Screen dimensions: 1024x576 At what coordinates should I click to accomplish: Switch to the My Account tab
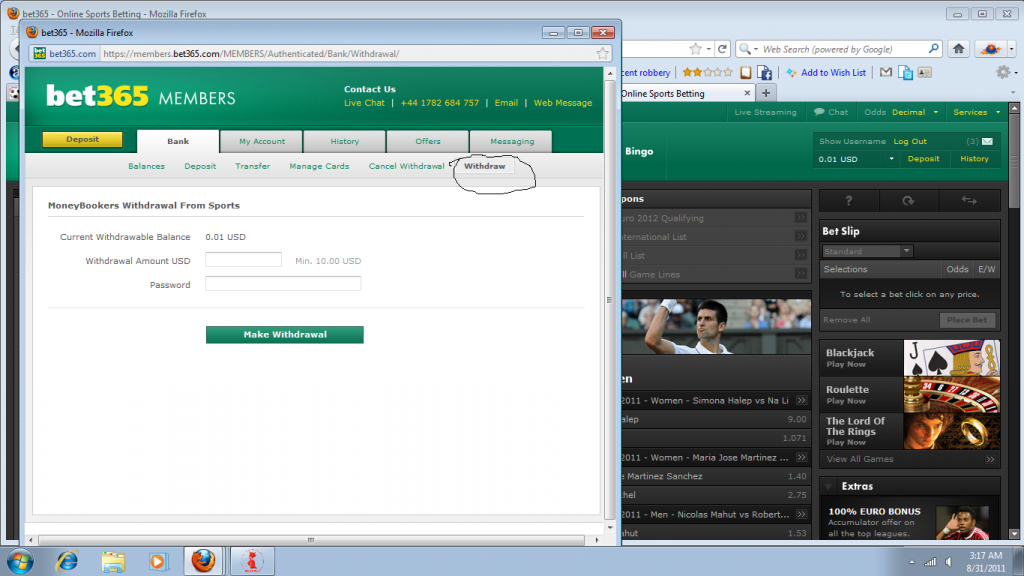(262, 141)
